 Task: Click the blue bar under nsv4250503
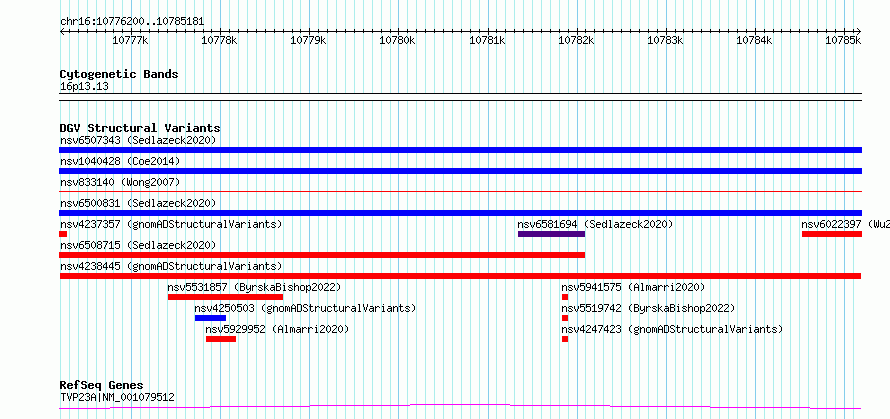211,318
